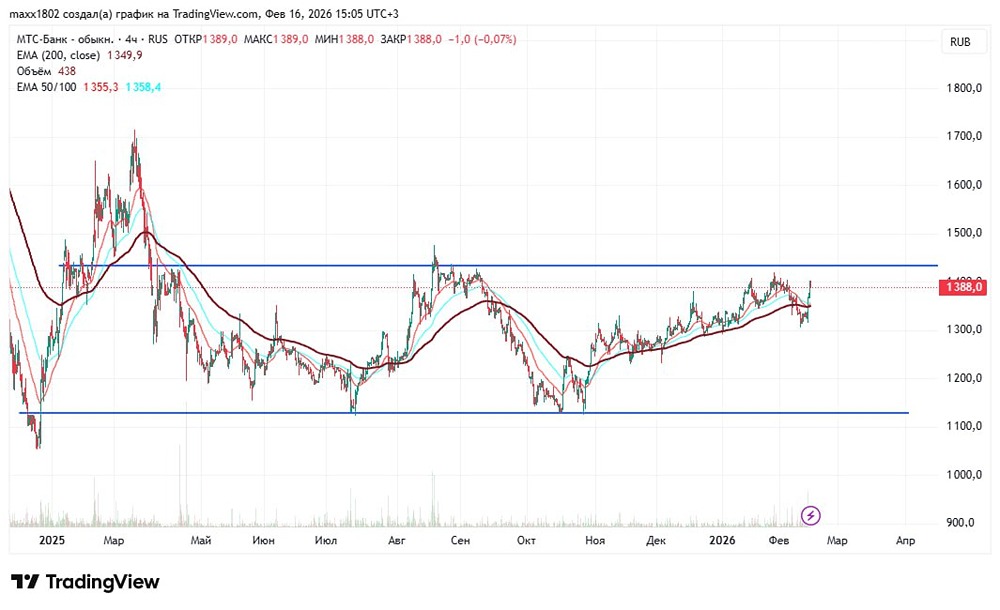
Task: Click the red 1388,0 current price label
Action: point(963,287)
